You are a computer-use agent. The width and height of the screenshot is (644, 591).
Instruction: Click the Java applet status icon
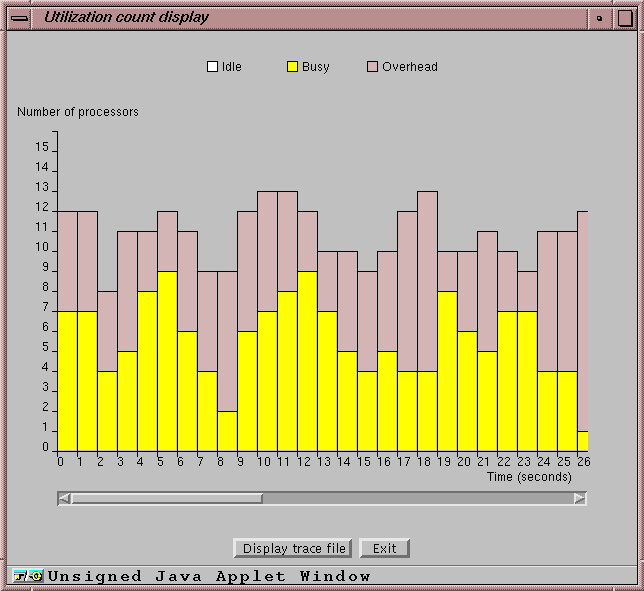tap(28, 576)
